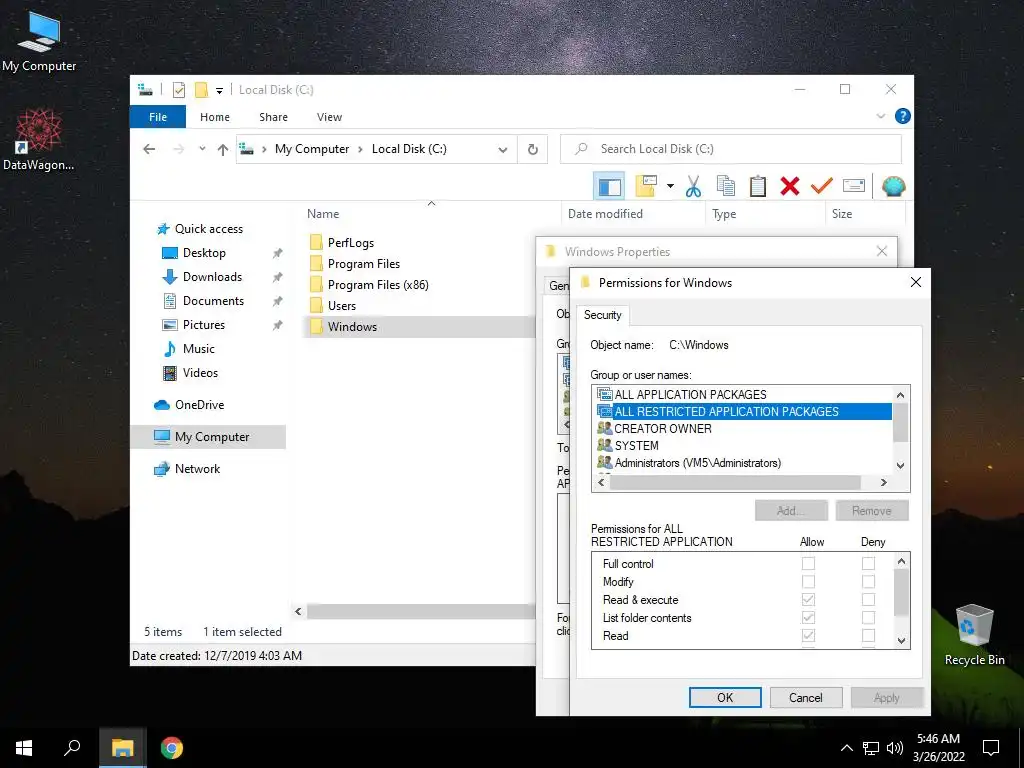This screenshot has width=1024, height=768.
Task: Click the orange checkmark toolbar icon
Action: click(x=821, y=187)
